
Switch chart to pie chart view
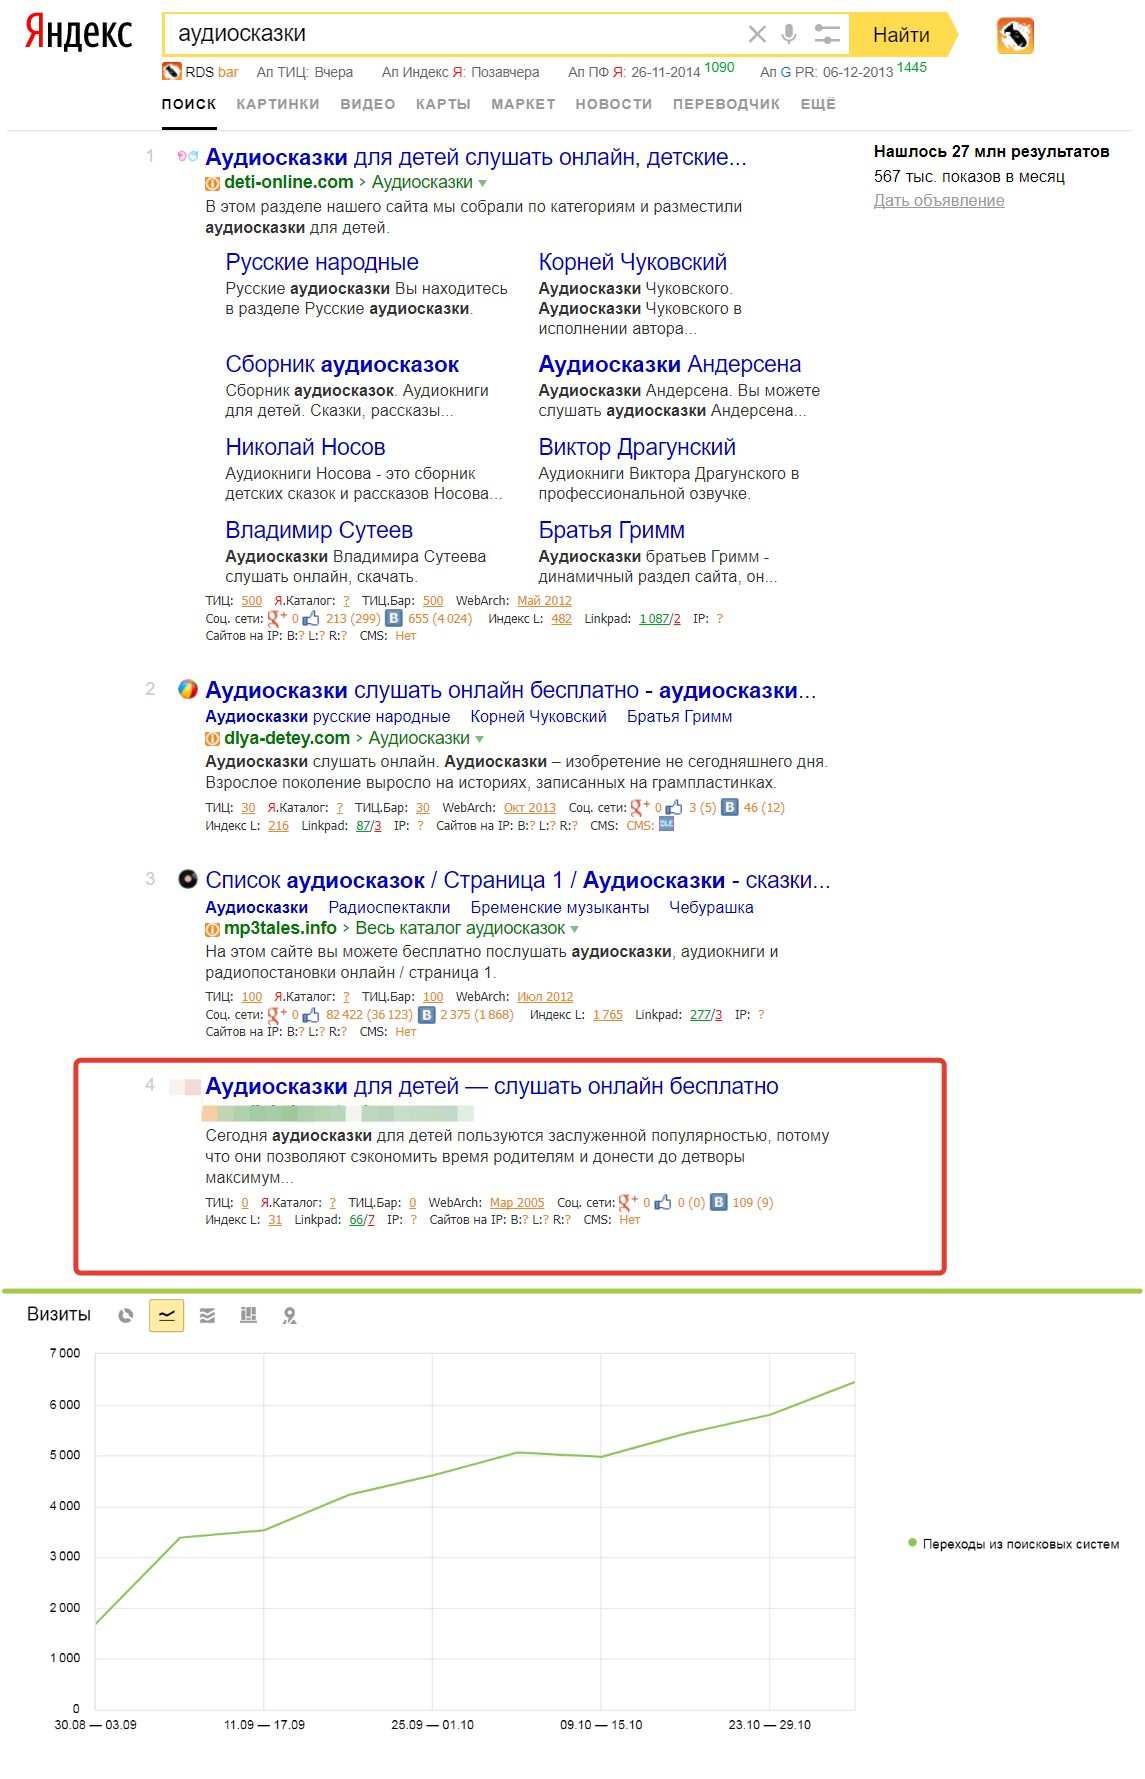[126, 1316]
